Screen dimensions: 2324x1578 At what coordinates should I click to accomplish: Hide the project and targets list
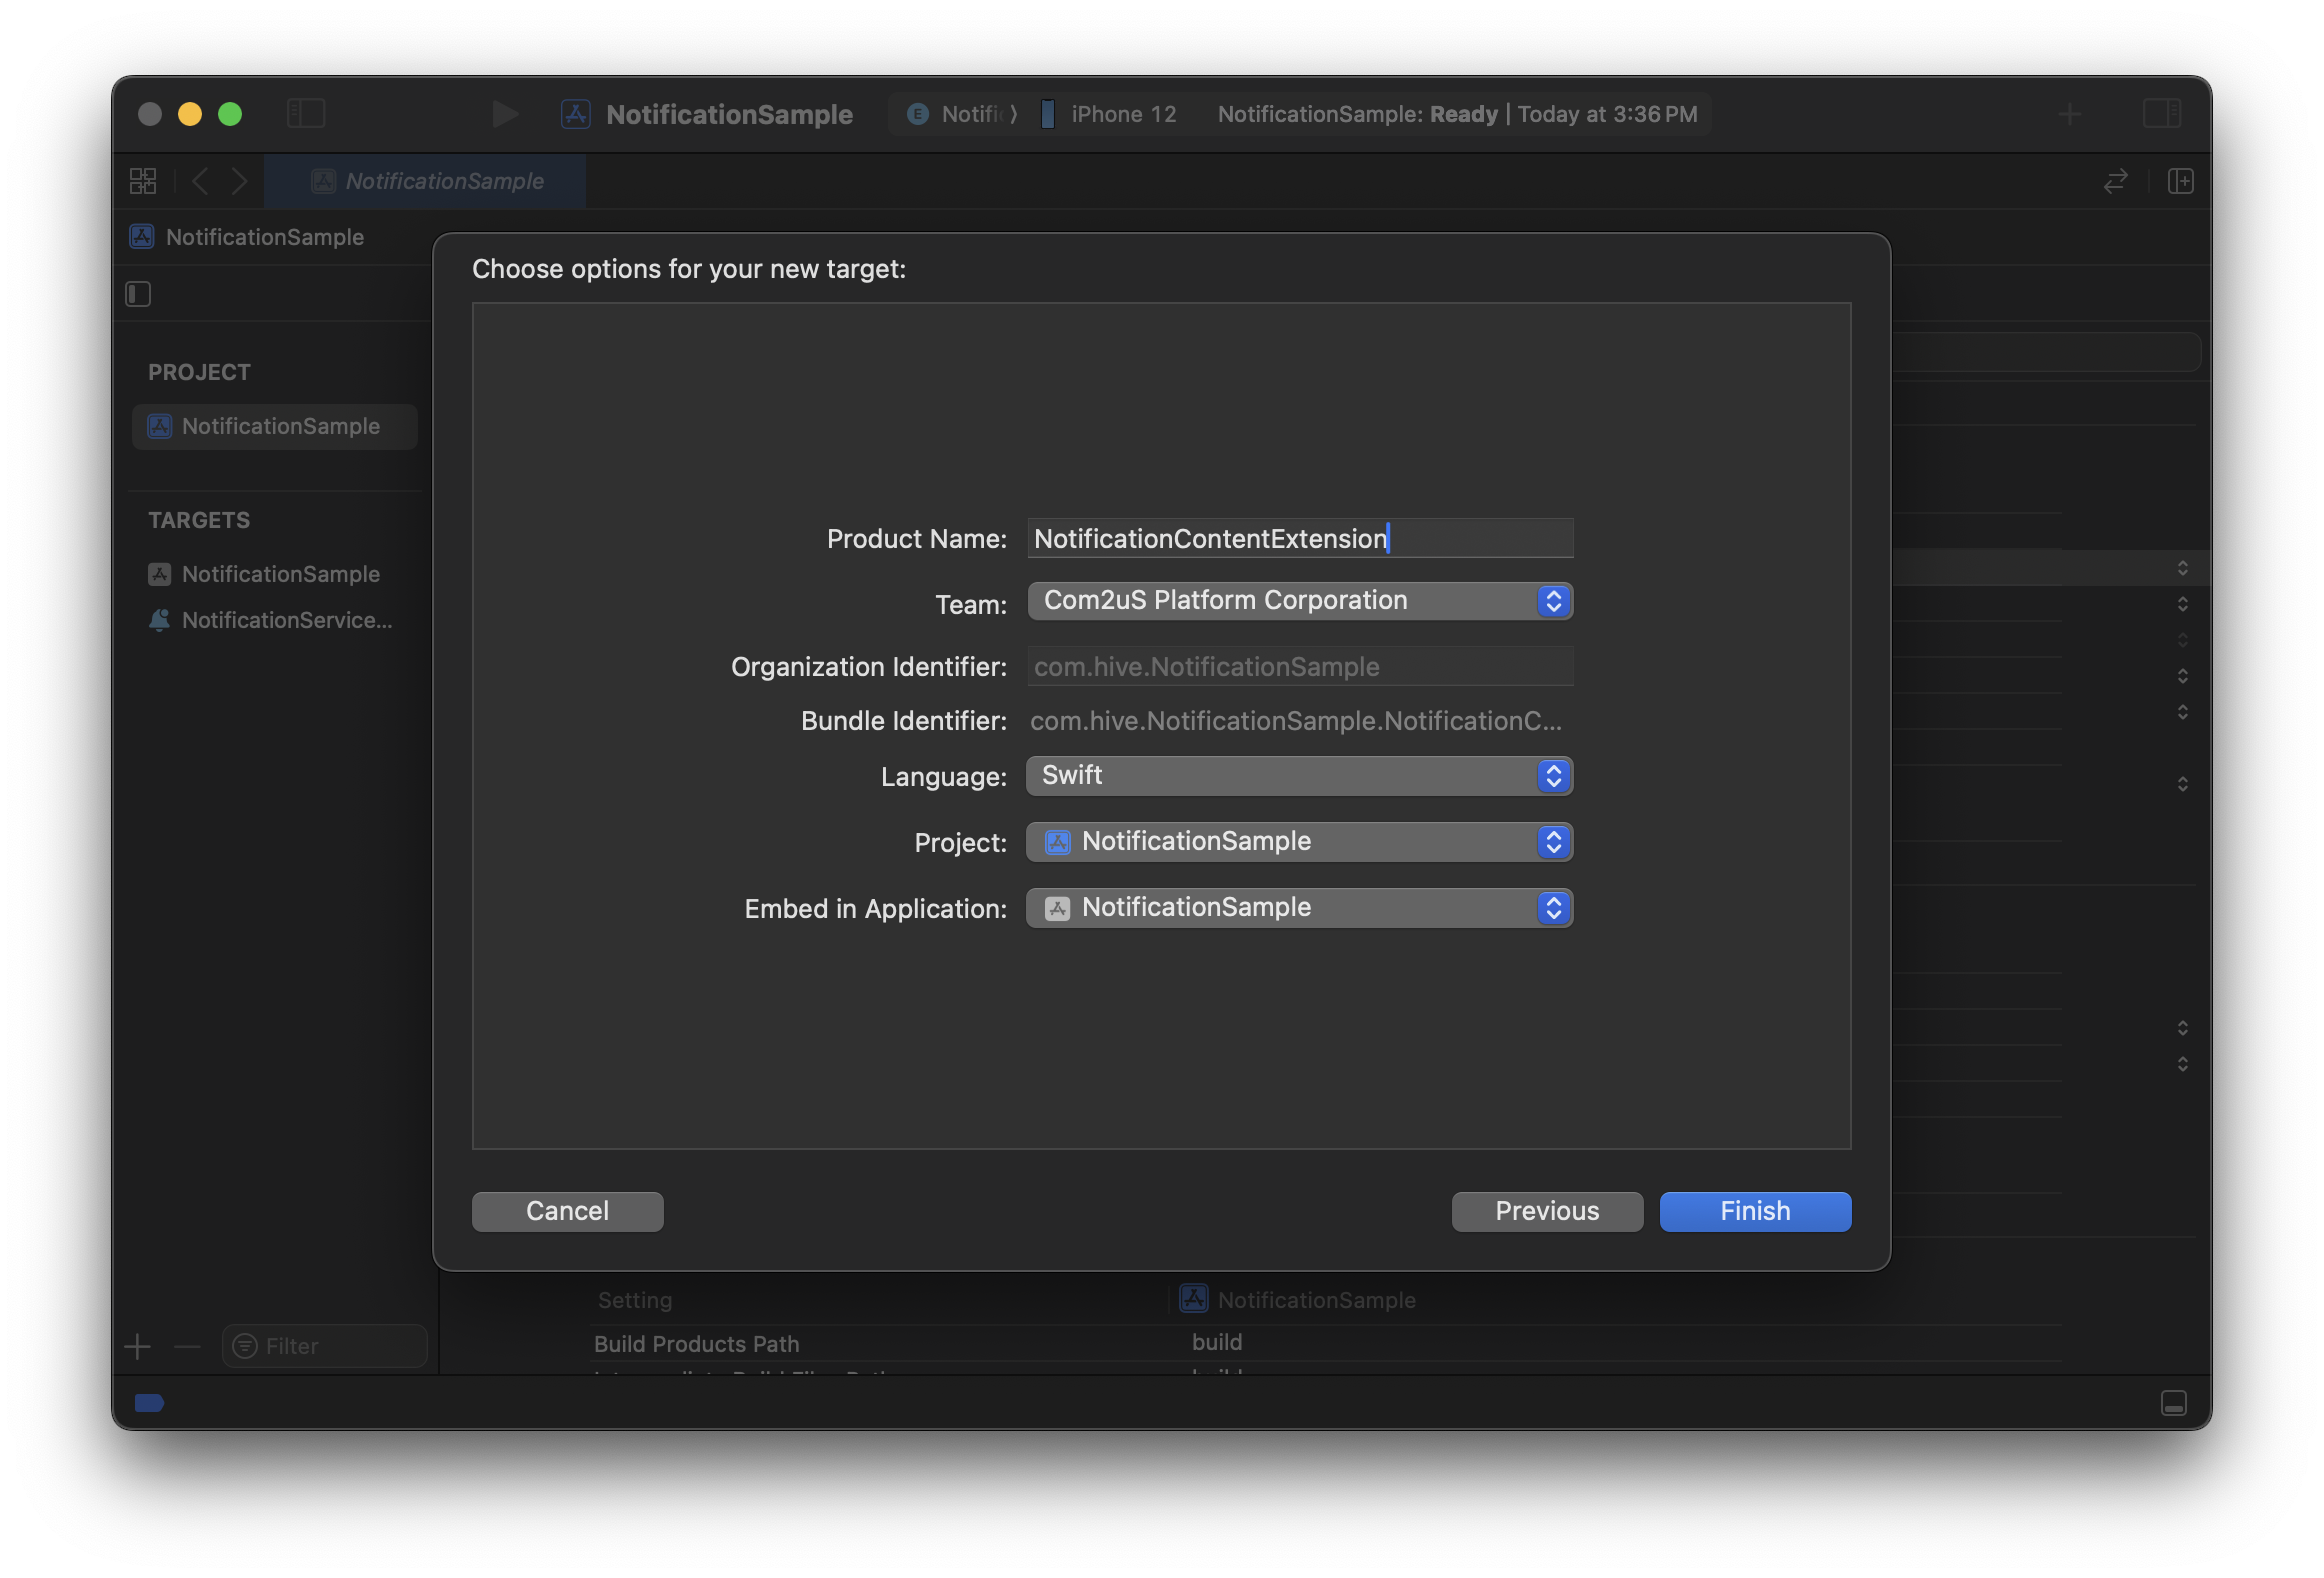(138, 294)
